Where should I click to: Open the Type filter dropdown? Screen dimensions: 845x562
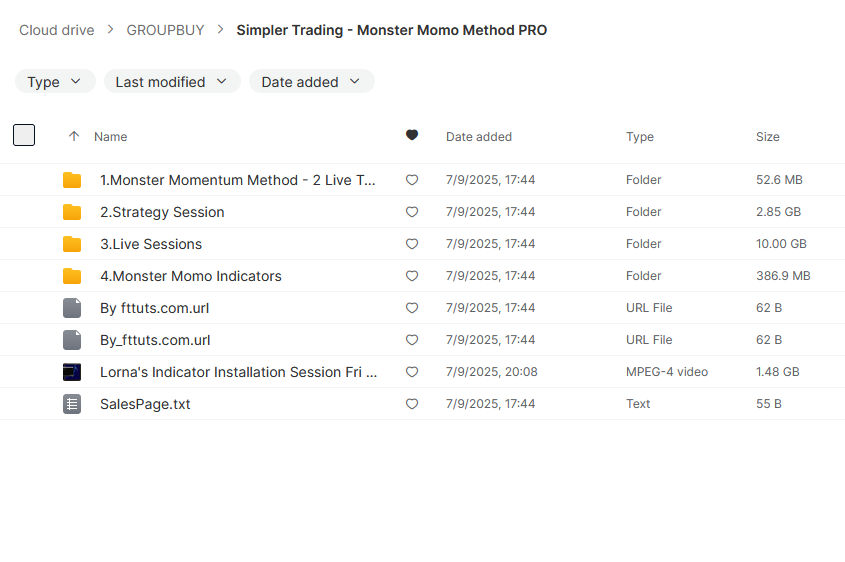click(x=55, y=81)
